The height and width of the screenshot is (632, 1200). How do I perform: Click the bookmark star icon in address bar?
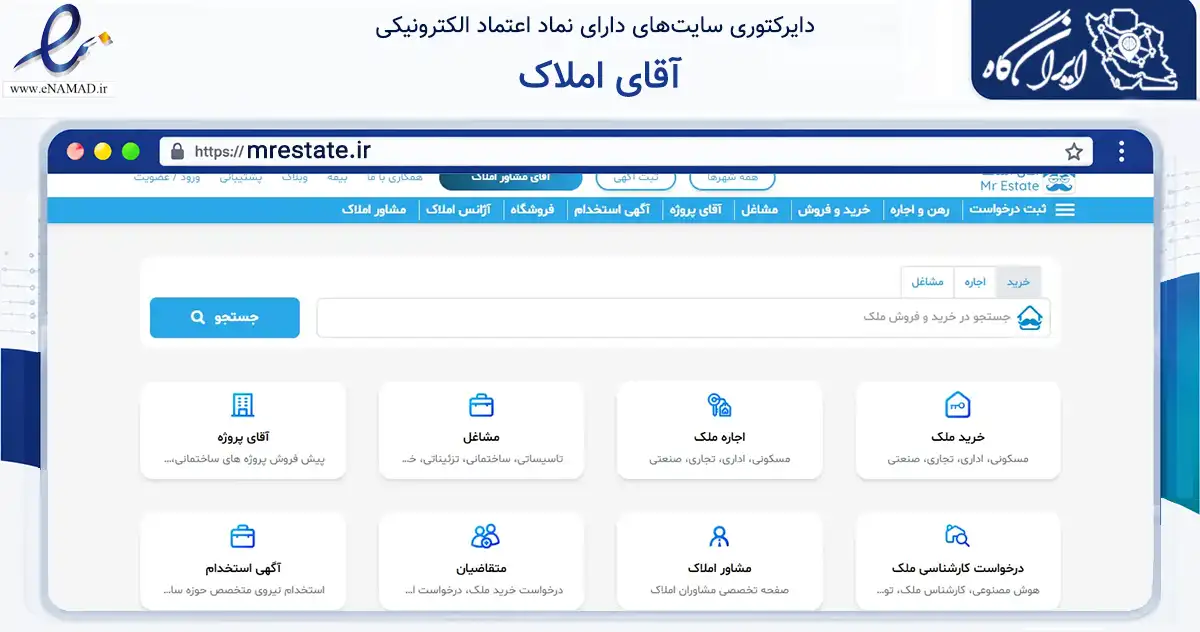1074,152
